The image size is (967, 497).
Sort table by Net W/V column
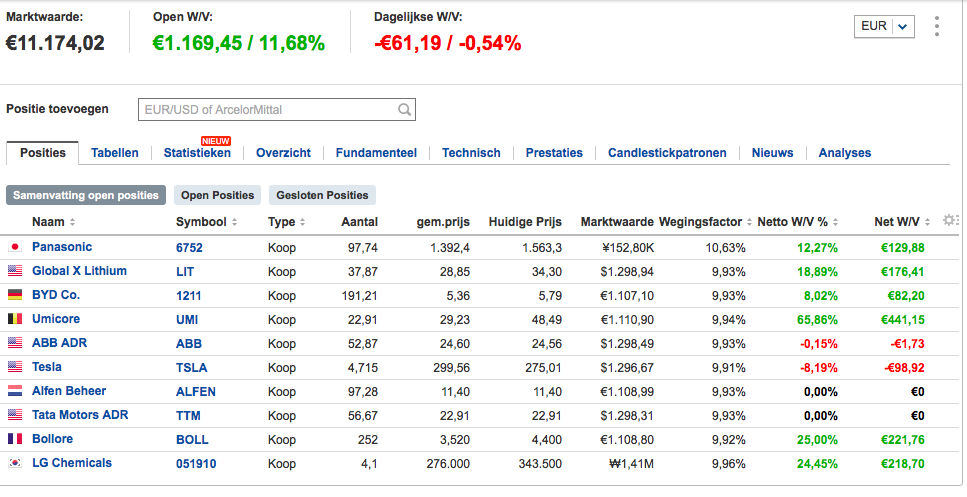(902, 222)
